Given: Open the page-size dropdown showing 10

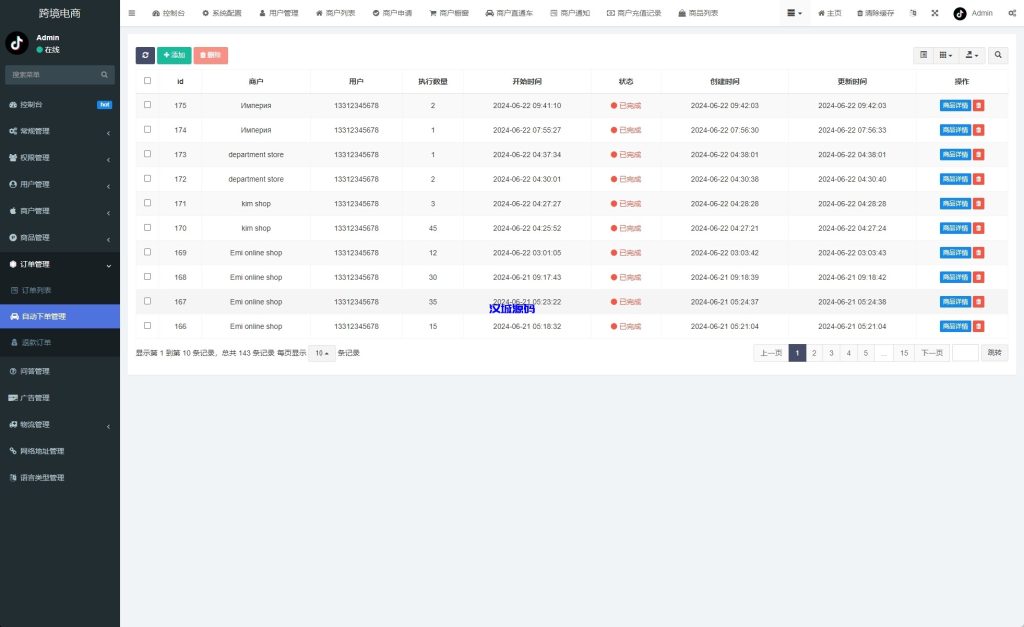Looking at the screenshot, I should [320, 352].
